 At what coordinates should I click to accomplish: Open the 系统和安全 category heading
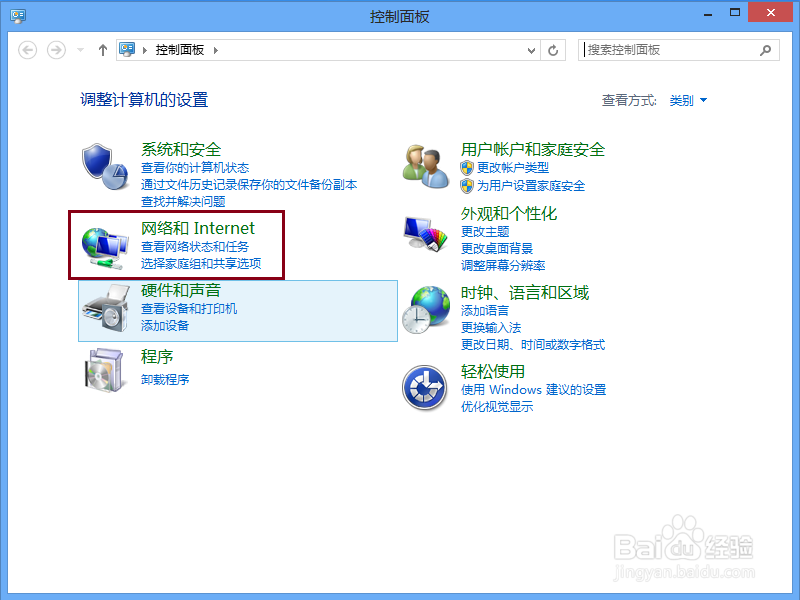181,149
